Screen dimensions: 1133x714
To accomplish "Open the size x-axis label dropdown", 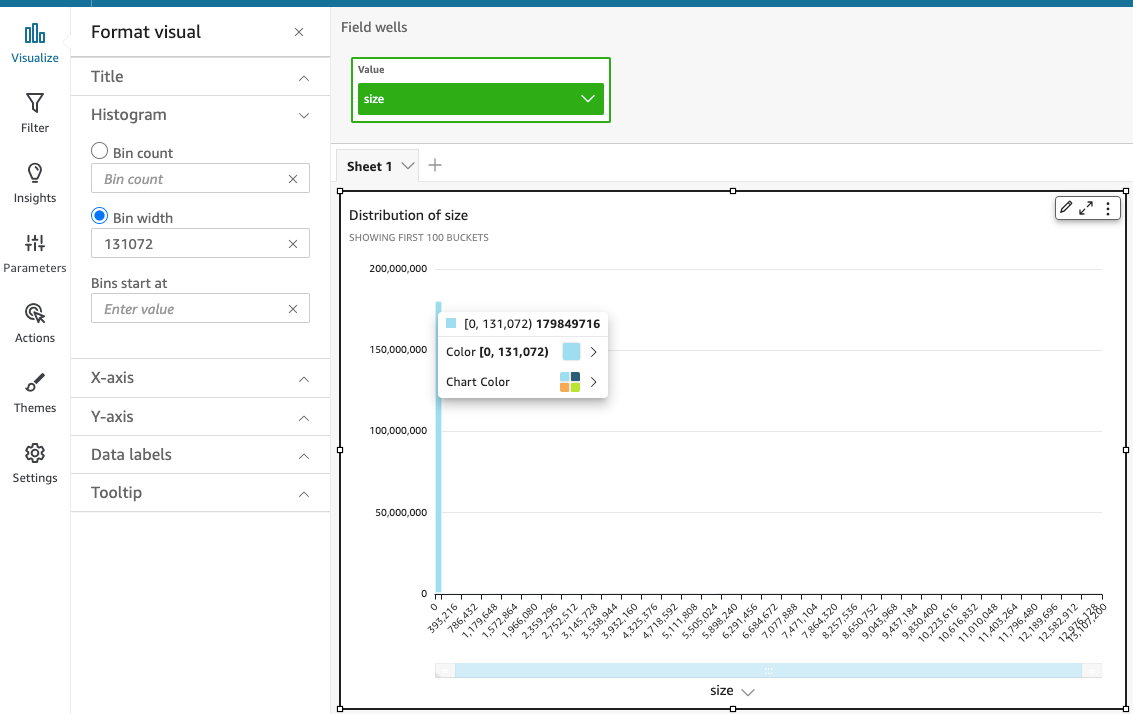I will [x=749, y=692].
